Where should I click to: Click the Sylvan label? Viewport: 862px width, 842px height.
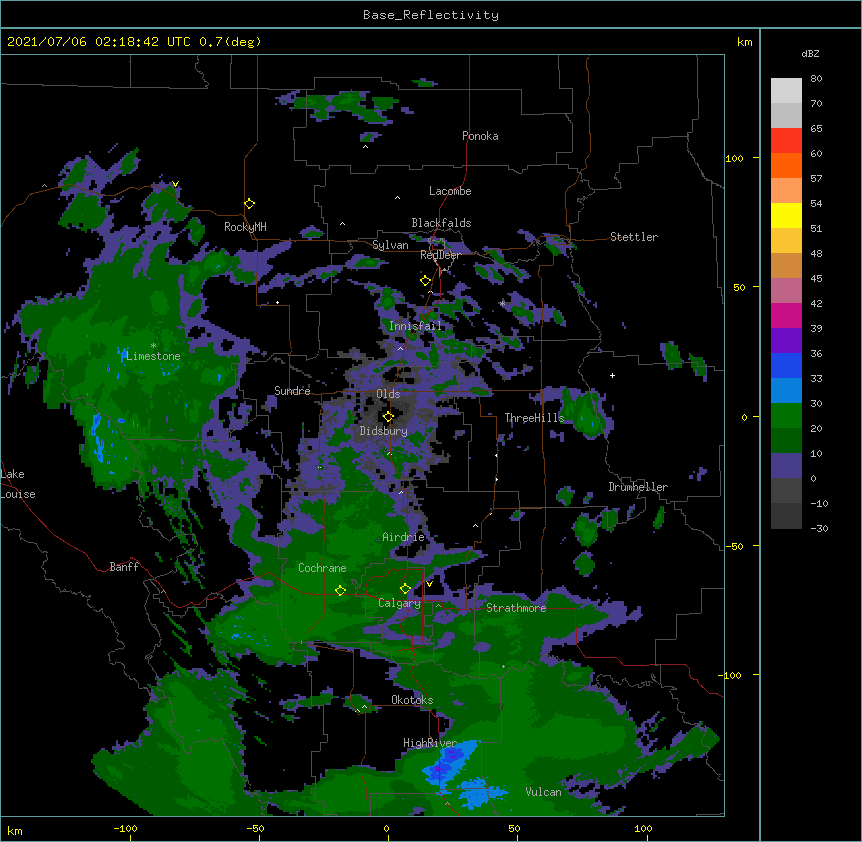[x=390, y=245]
